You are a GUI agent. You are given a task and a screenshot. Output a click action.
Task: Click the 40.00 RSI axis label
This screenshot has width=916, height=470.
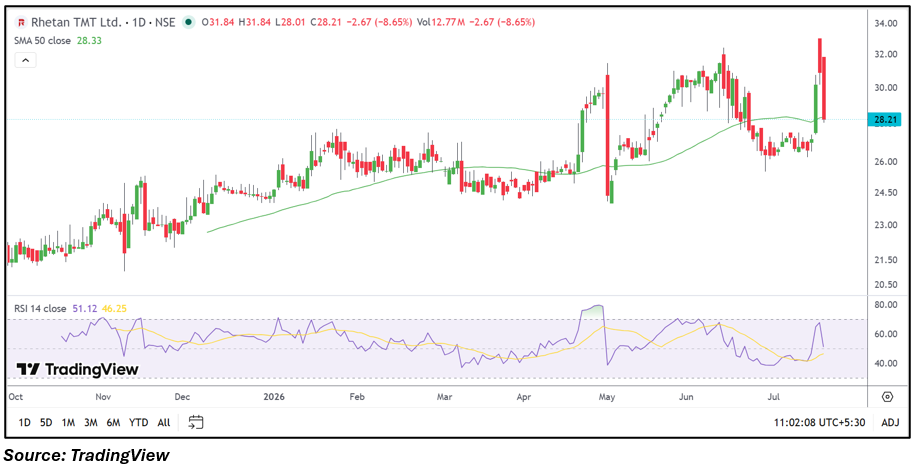886,363
